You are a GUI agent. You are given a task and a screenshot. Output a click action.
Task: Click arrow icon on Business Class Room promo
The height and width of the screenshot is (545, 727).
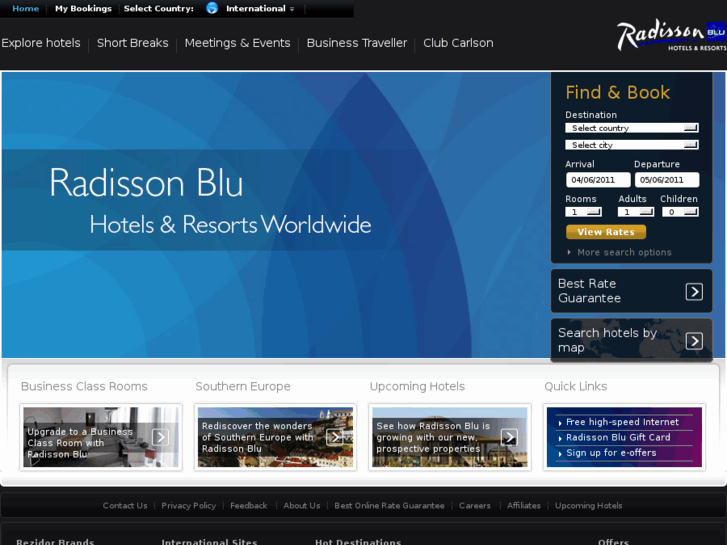160,437
